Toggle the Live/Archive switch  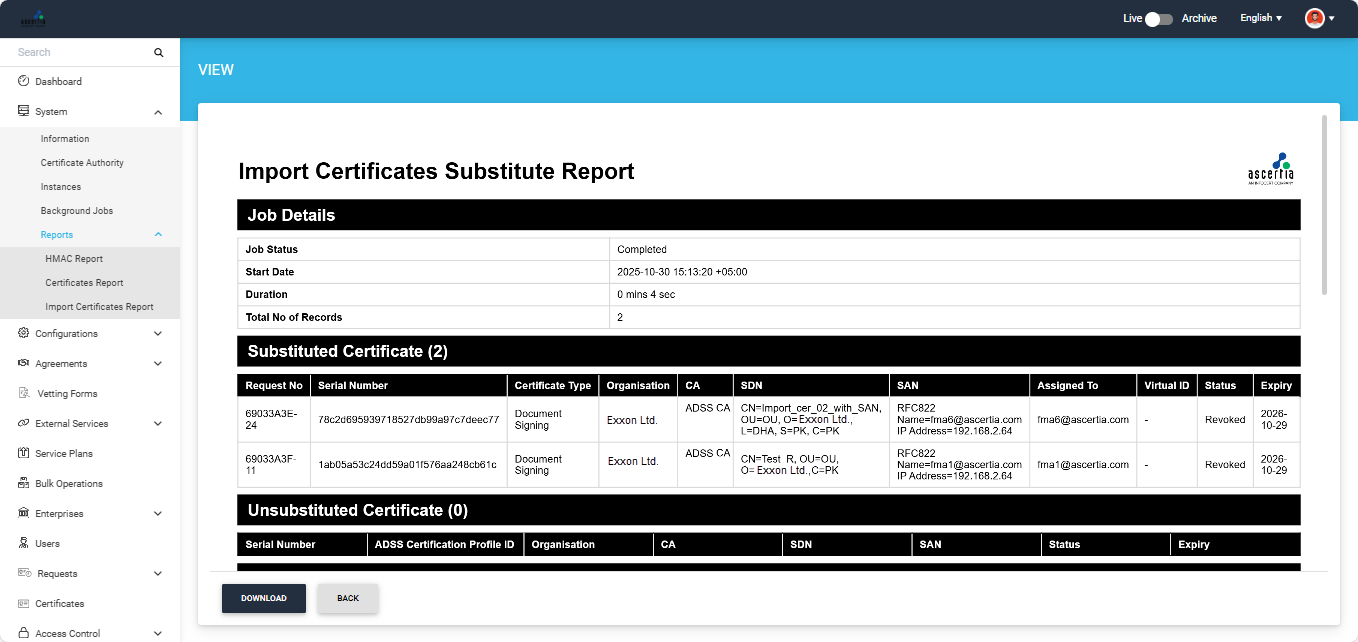[x=1158, y=18]
